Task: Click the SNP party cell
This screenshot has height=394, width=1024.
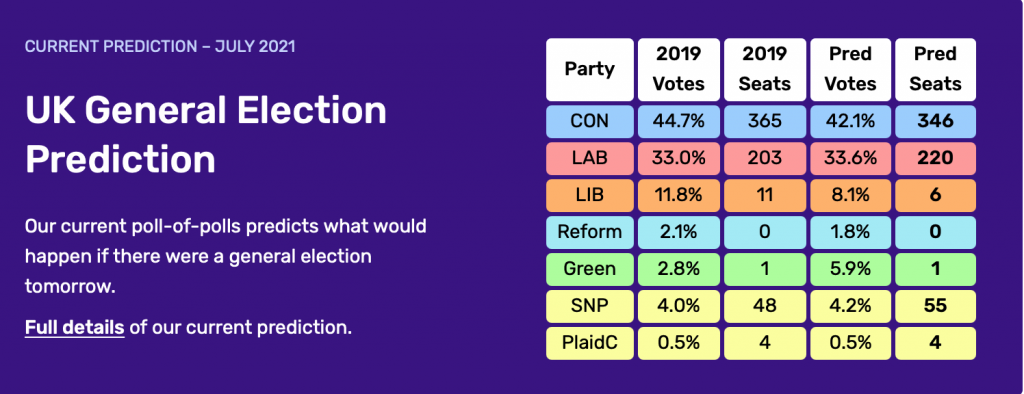Action: 590,306
